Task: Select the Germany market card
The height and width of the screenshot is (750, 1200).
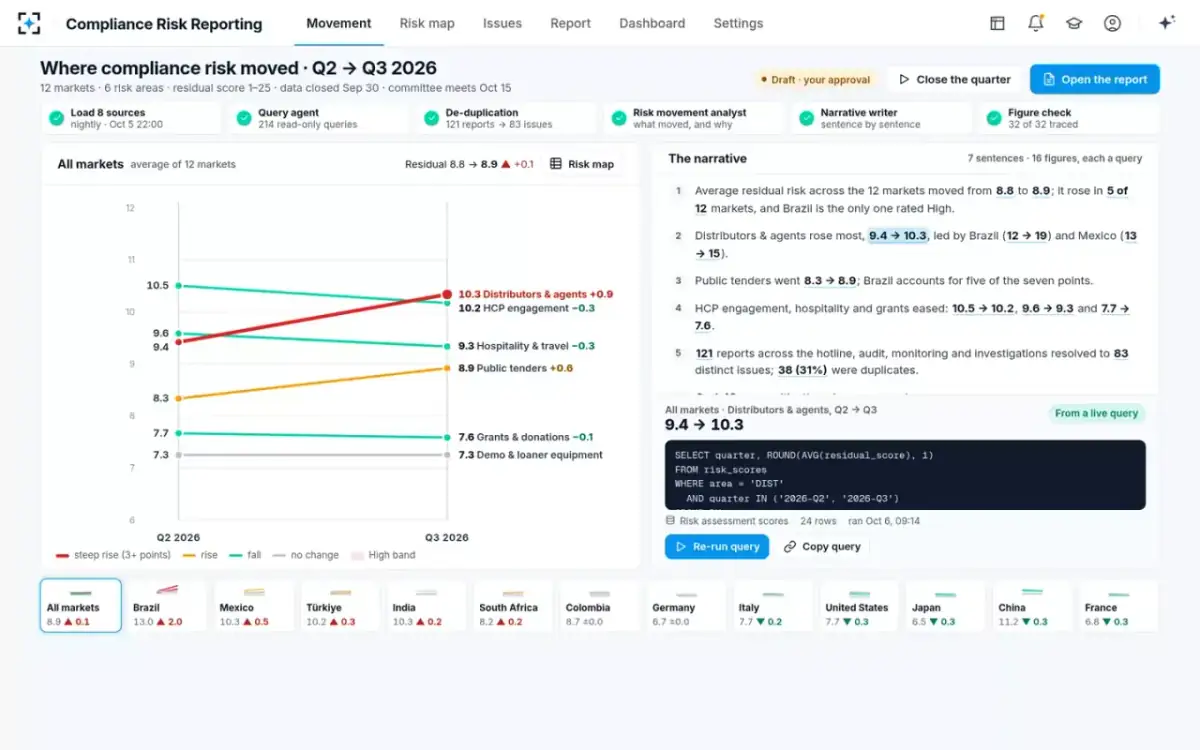Action: click(686, 606)
